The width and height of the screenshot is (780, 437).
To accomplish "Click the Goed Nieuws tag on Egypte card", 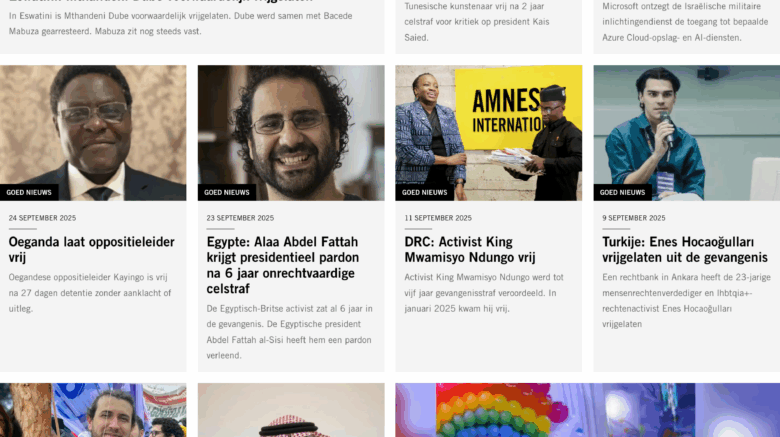I will click(x=227, y=192).
